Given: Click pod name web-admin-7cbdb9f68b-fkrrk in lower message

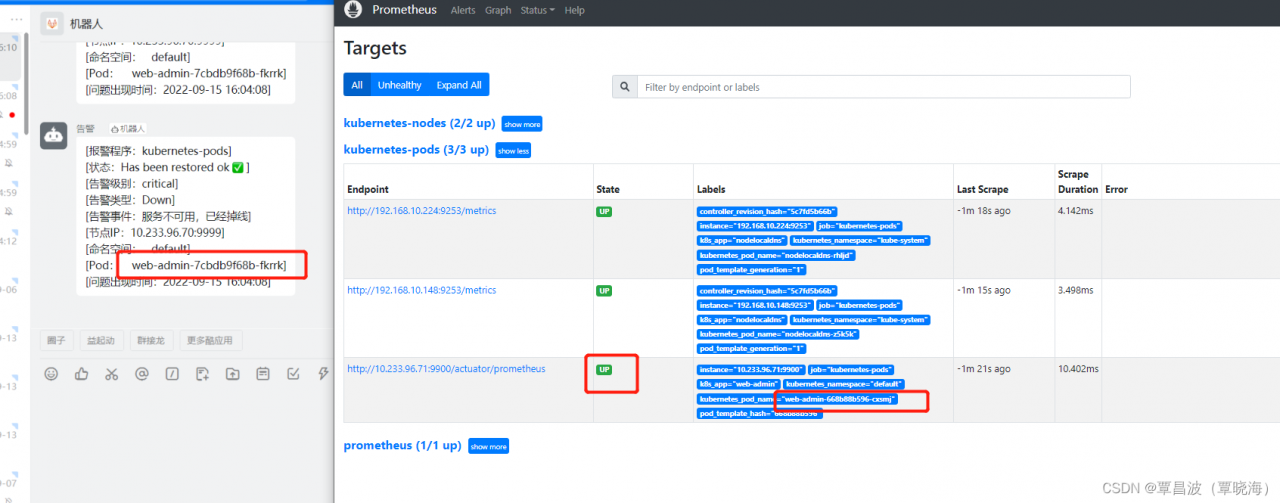Looking at the screenshot, I should click(x=209, y=265).
